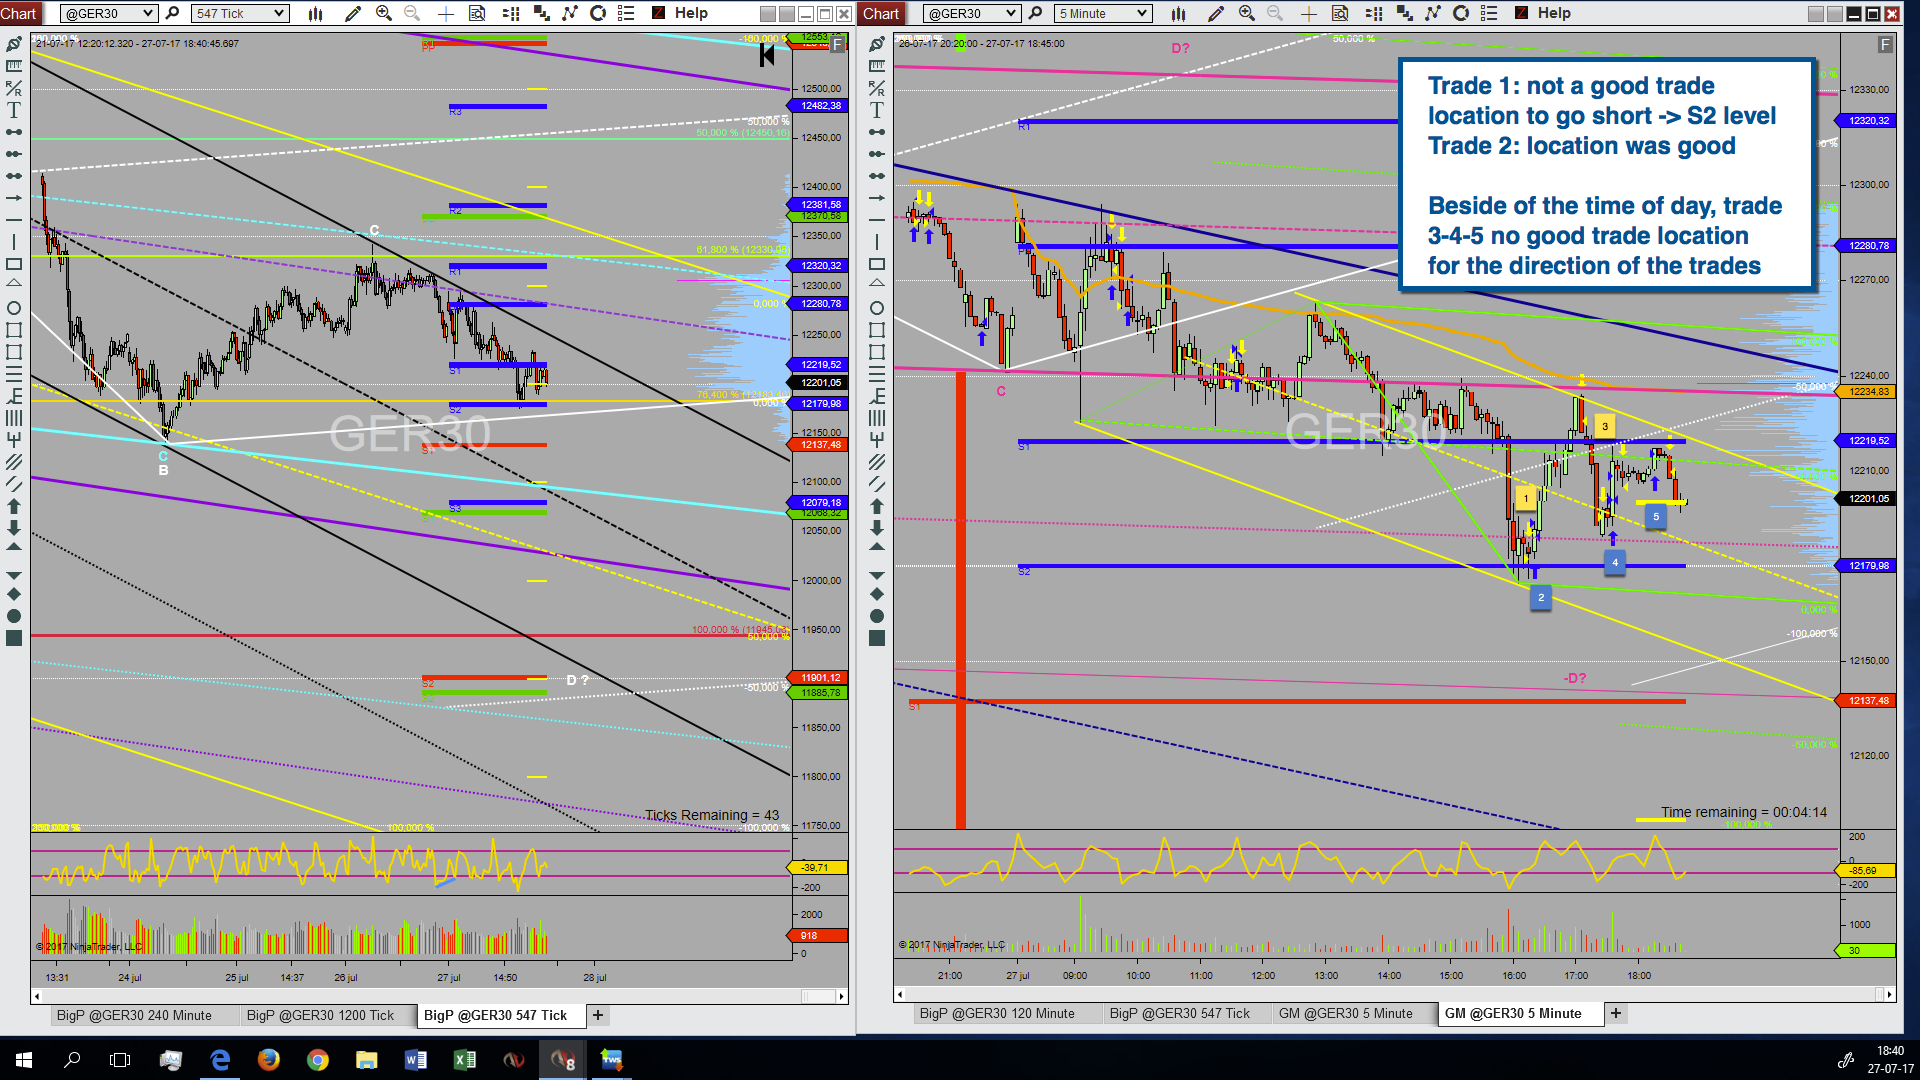
Task: Open the Windows Start menu
Action: [x=24, y=1059]
